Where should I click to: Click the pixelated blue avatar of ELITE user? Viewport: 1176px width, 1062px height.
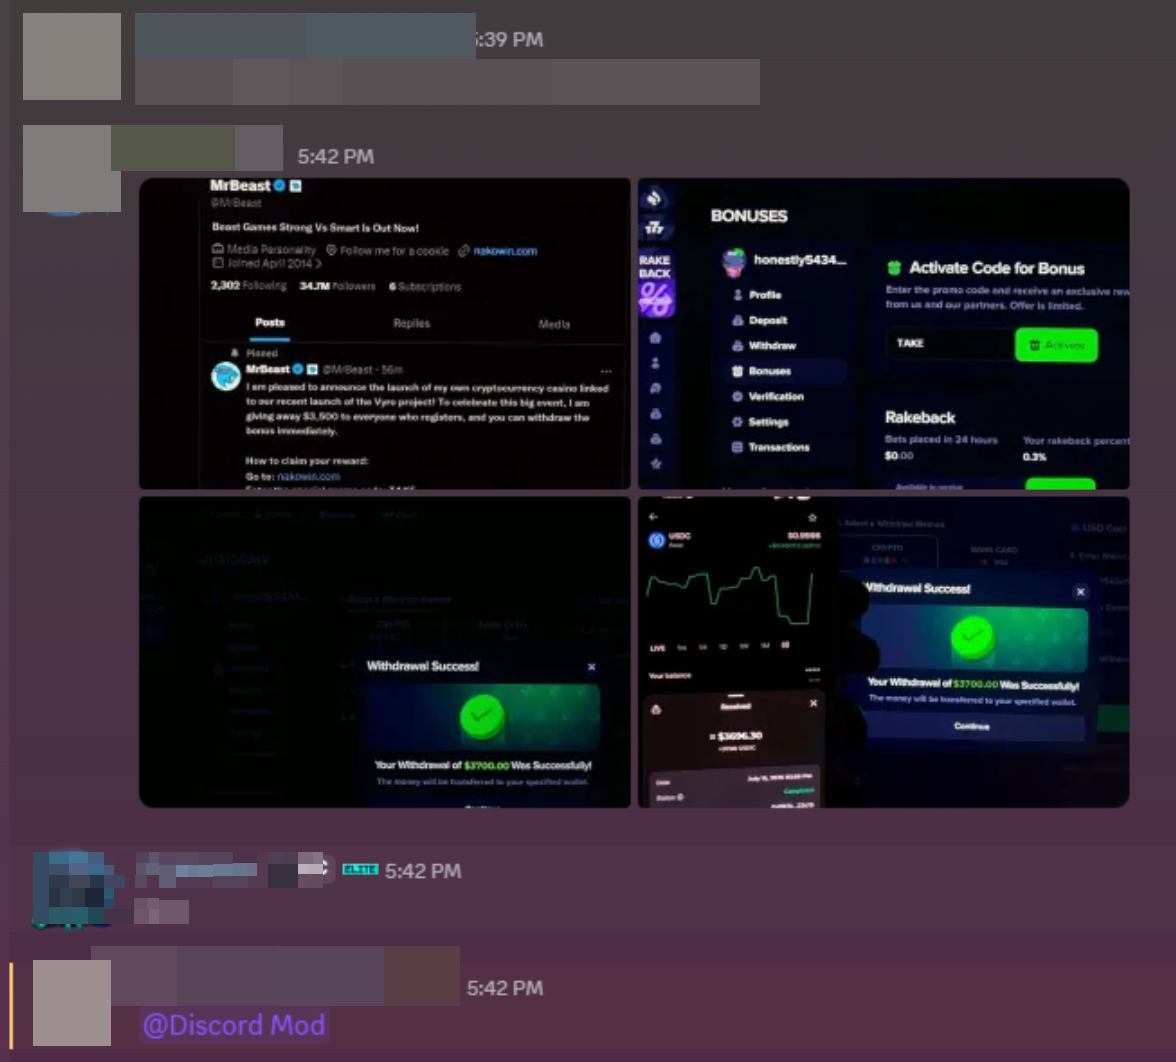pyautogui.click(x=73, y=890)
